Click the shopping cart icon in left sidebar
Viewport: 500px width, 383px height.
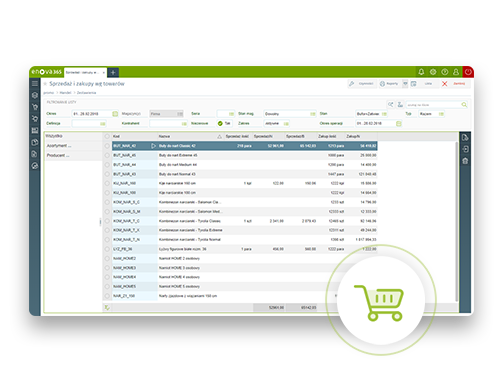click(35, 107)
